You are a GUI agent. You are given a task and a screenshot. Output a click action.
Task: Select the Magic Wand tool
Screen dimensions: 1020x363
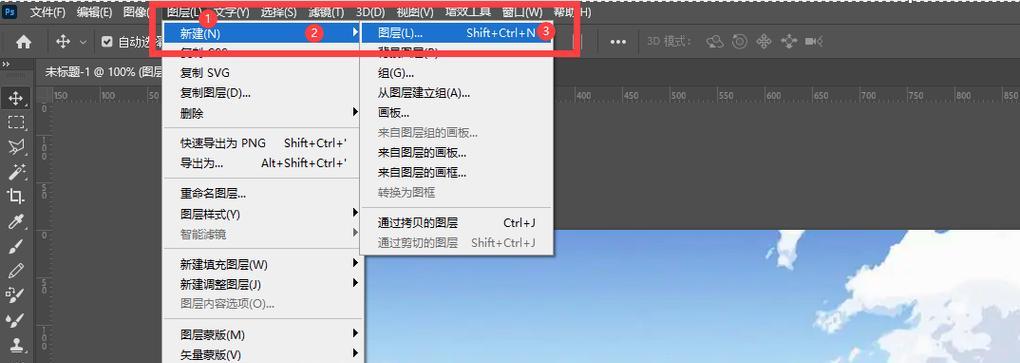pos(16,172)
